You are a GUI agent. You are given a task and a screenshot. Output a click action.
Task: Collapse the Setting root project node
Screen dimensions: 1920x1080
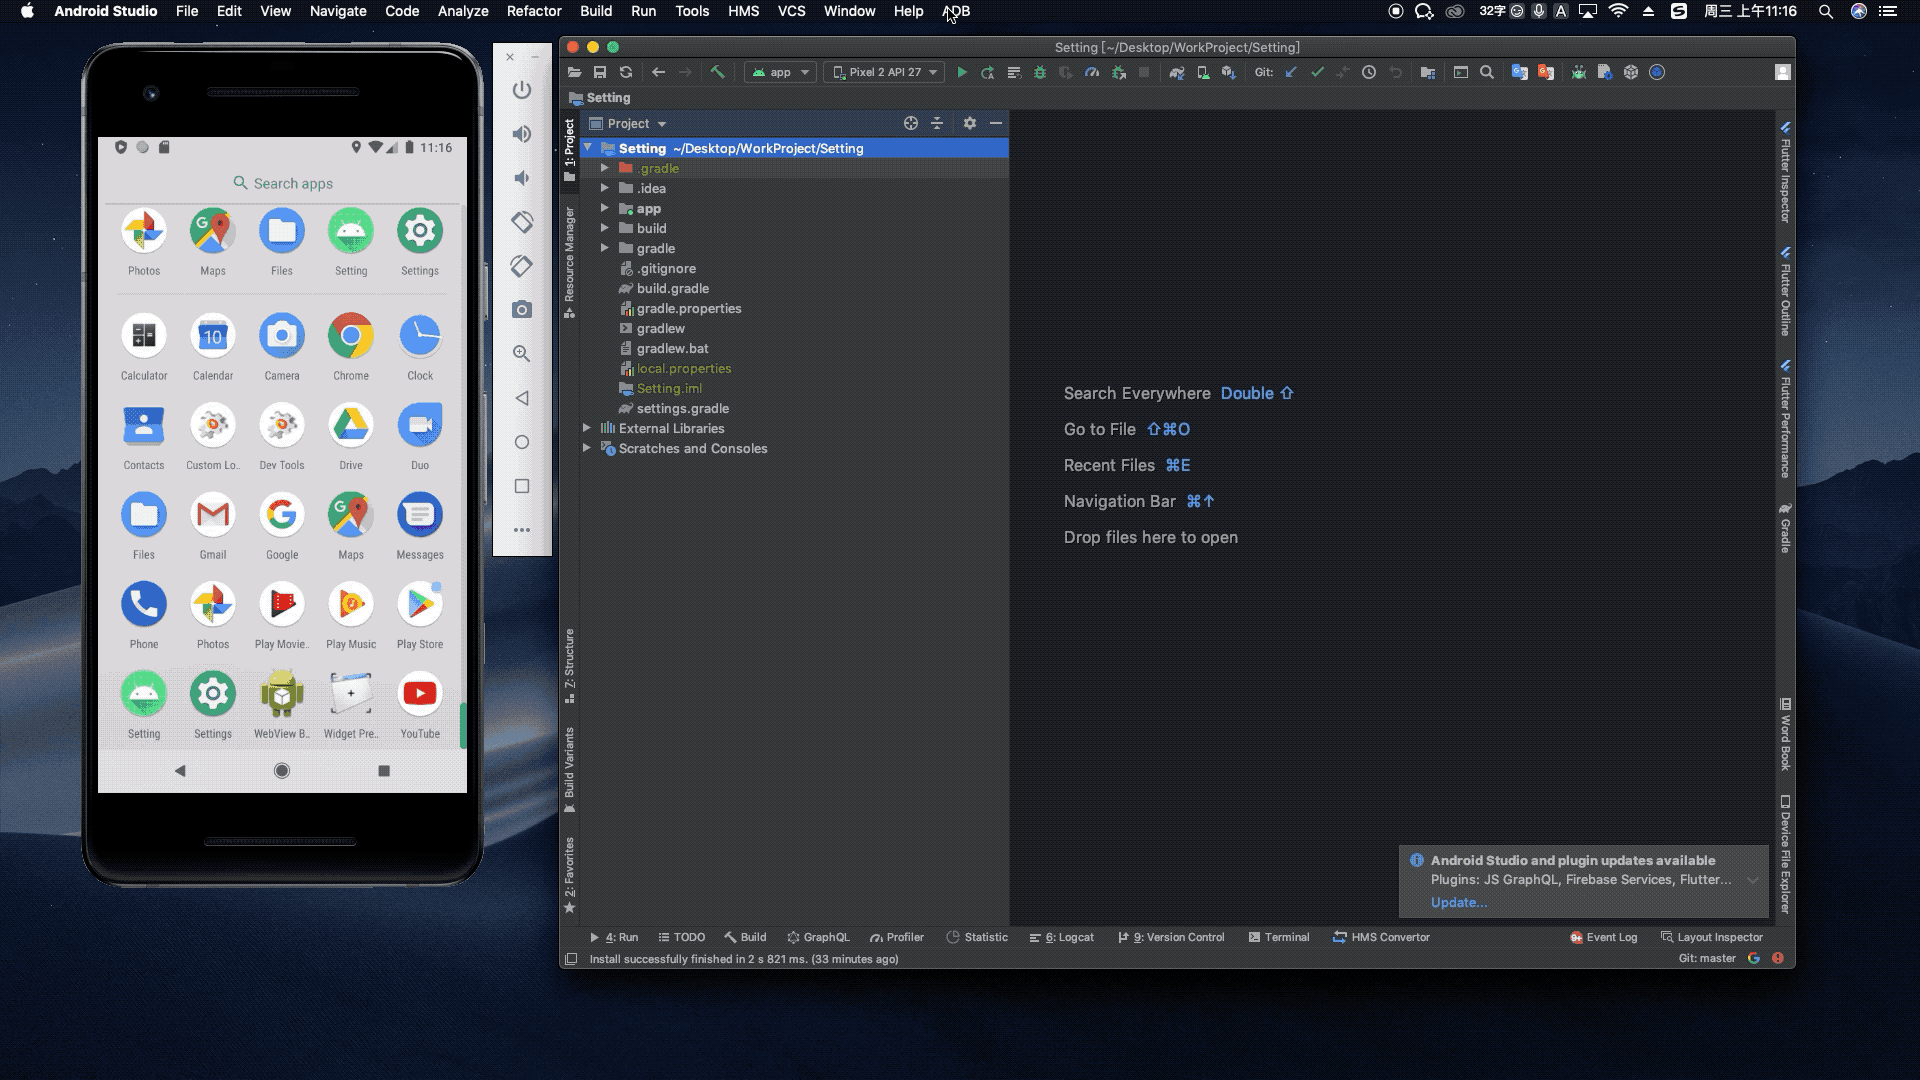(x=588, y=148)
